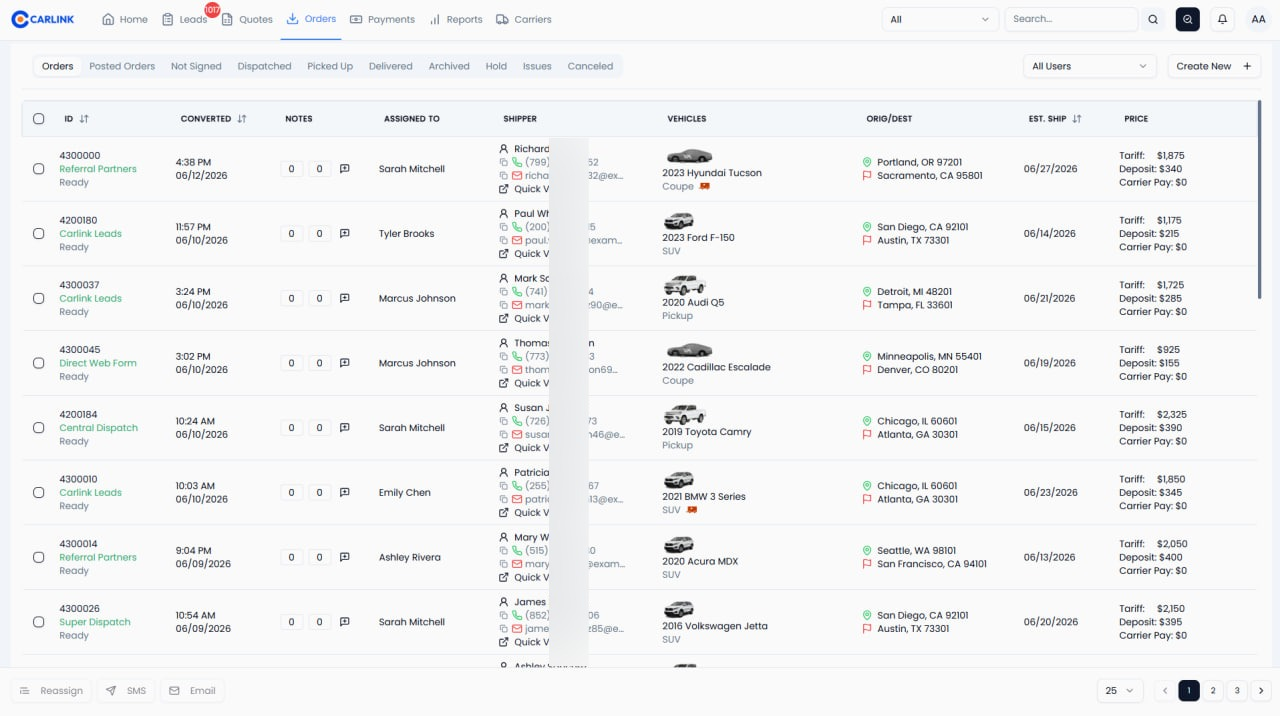
Task: Select checkbox for order 4300037
Action: click(x=39, y=298)
